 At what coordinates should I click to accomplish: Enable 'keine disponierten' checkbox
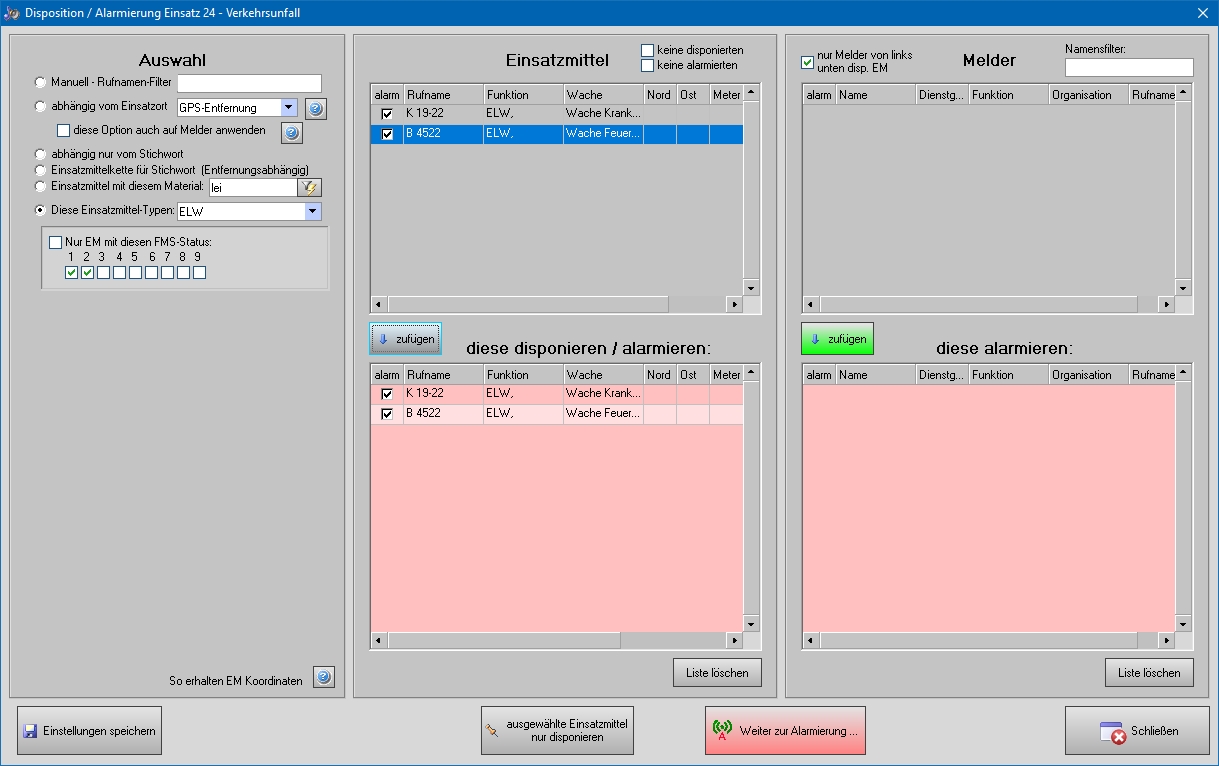(648, 50)
